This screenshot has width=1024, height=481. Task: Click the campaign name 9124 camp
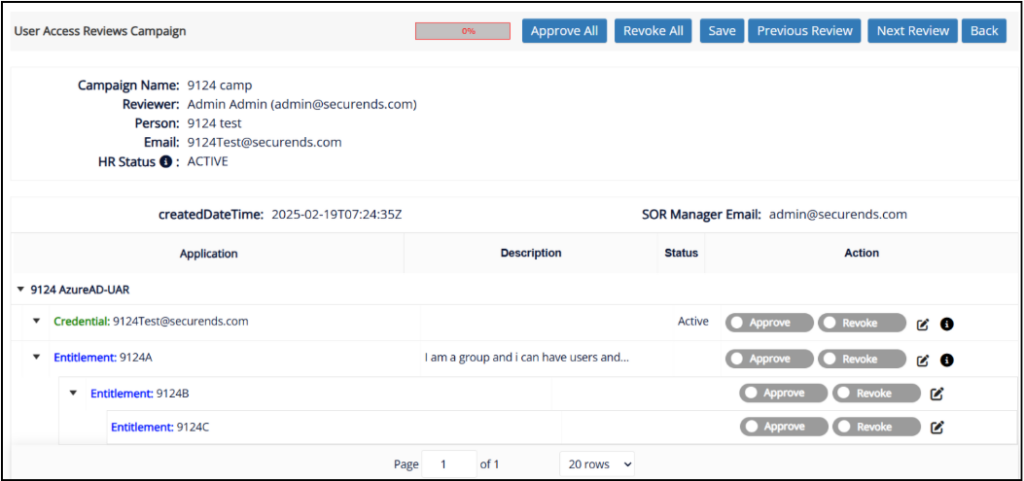click(x=219, y=85)
